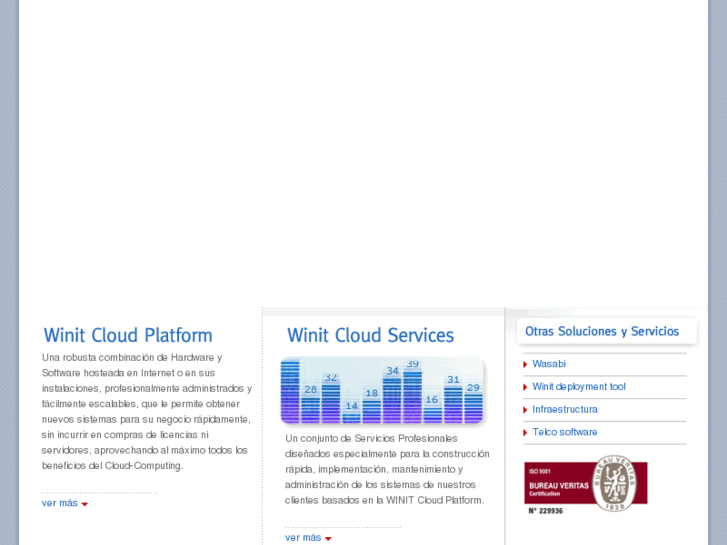Open the Telco software link

click(x=565, y=432)
